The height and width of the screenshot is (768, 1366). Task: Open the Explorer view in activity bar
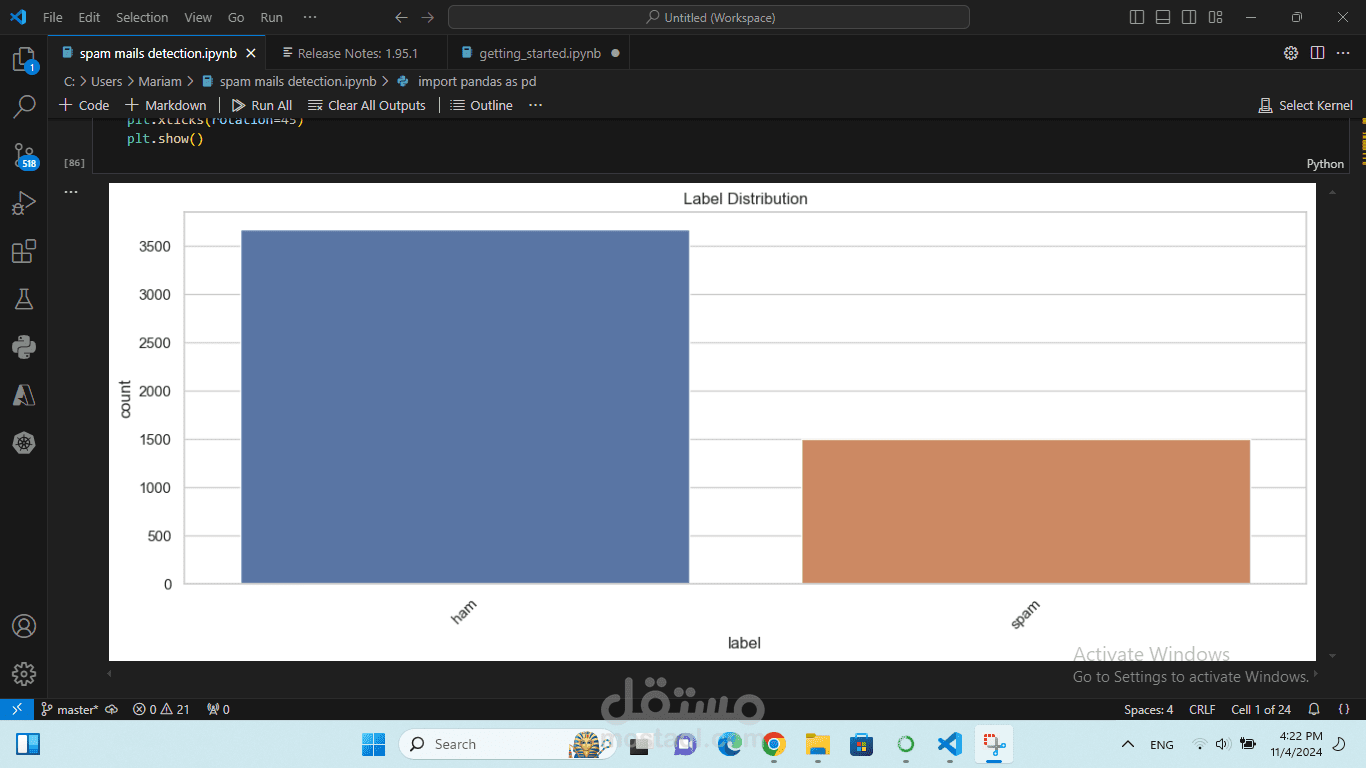pos(24,60)
